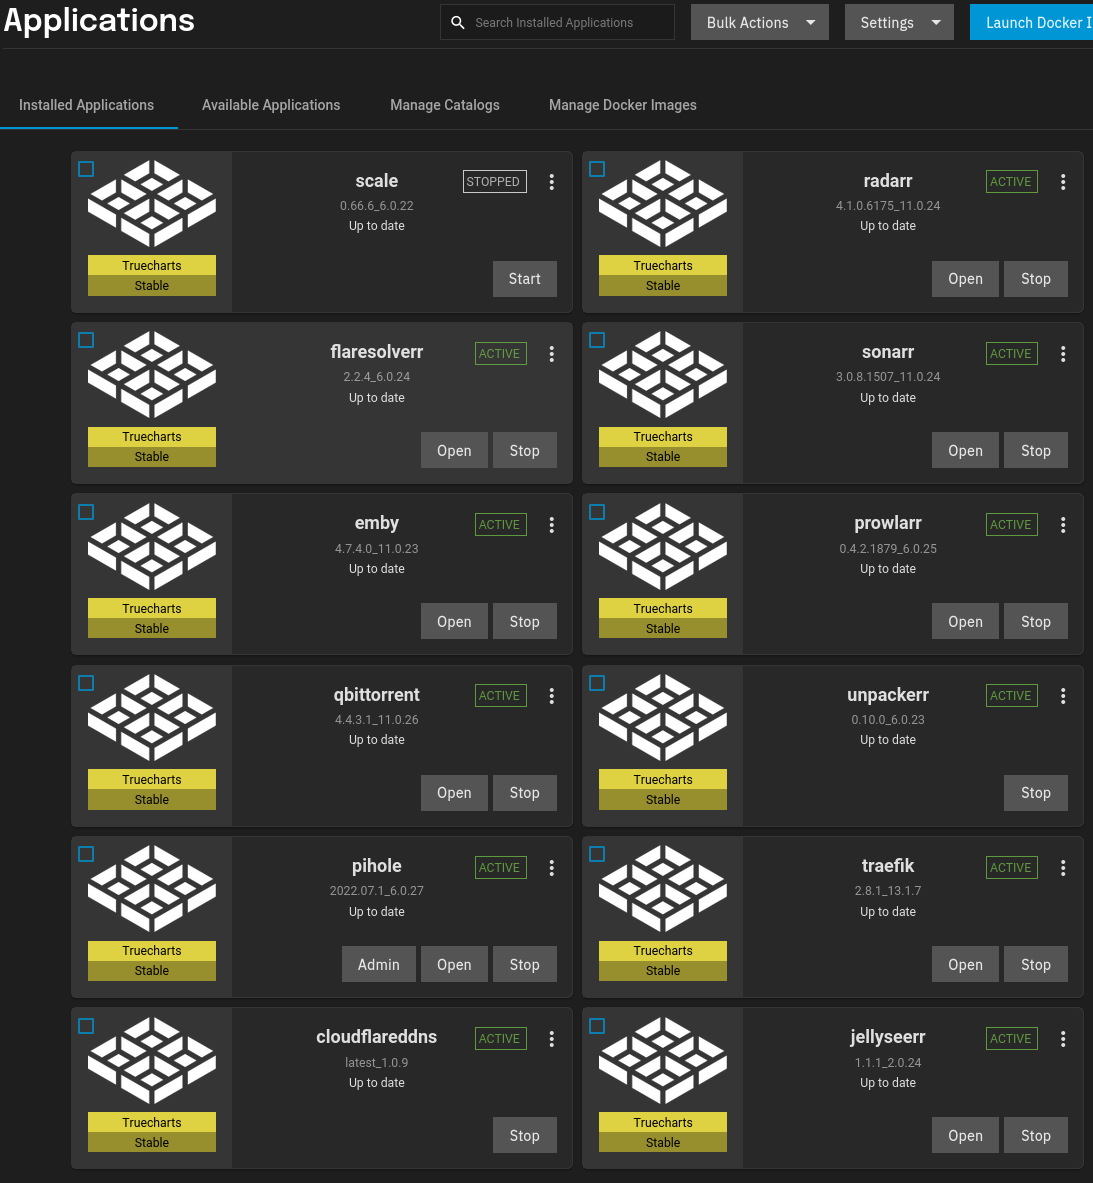
Task: Open the Manage Catalogs tab
Action: pyautogui.click(x=445, y=105)
